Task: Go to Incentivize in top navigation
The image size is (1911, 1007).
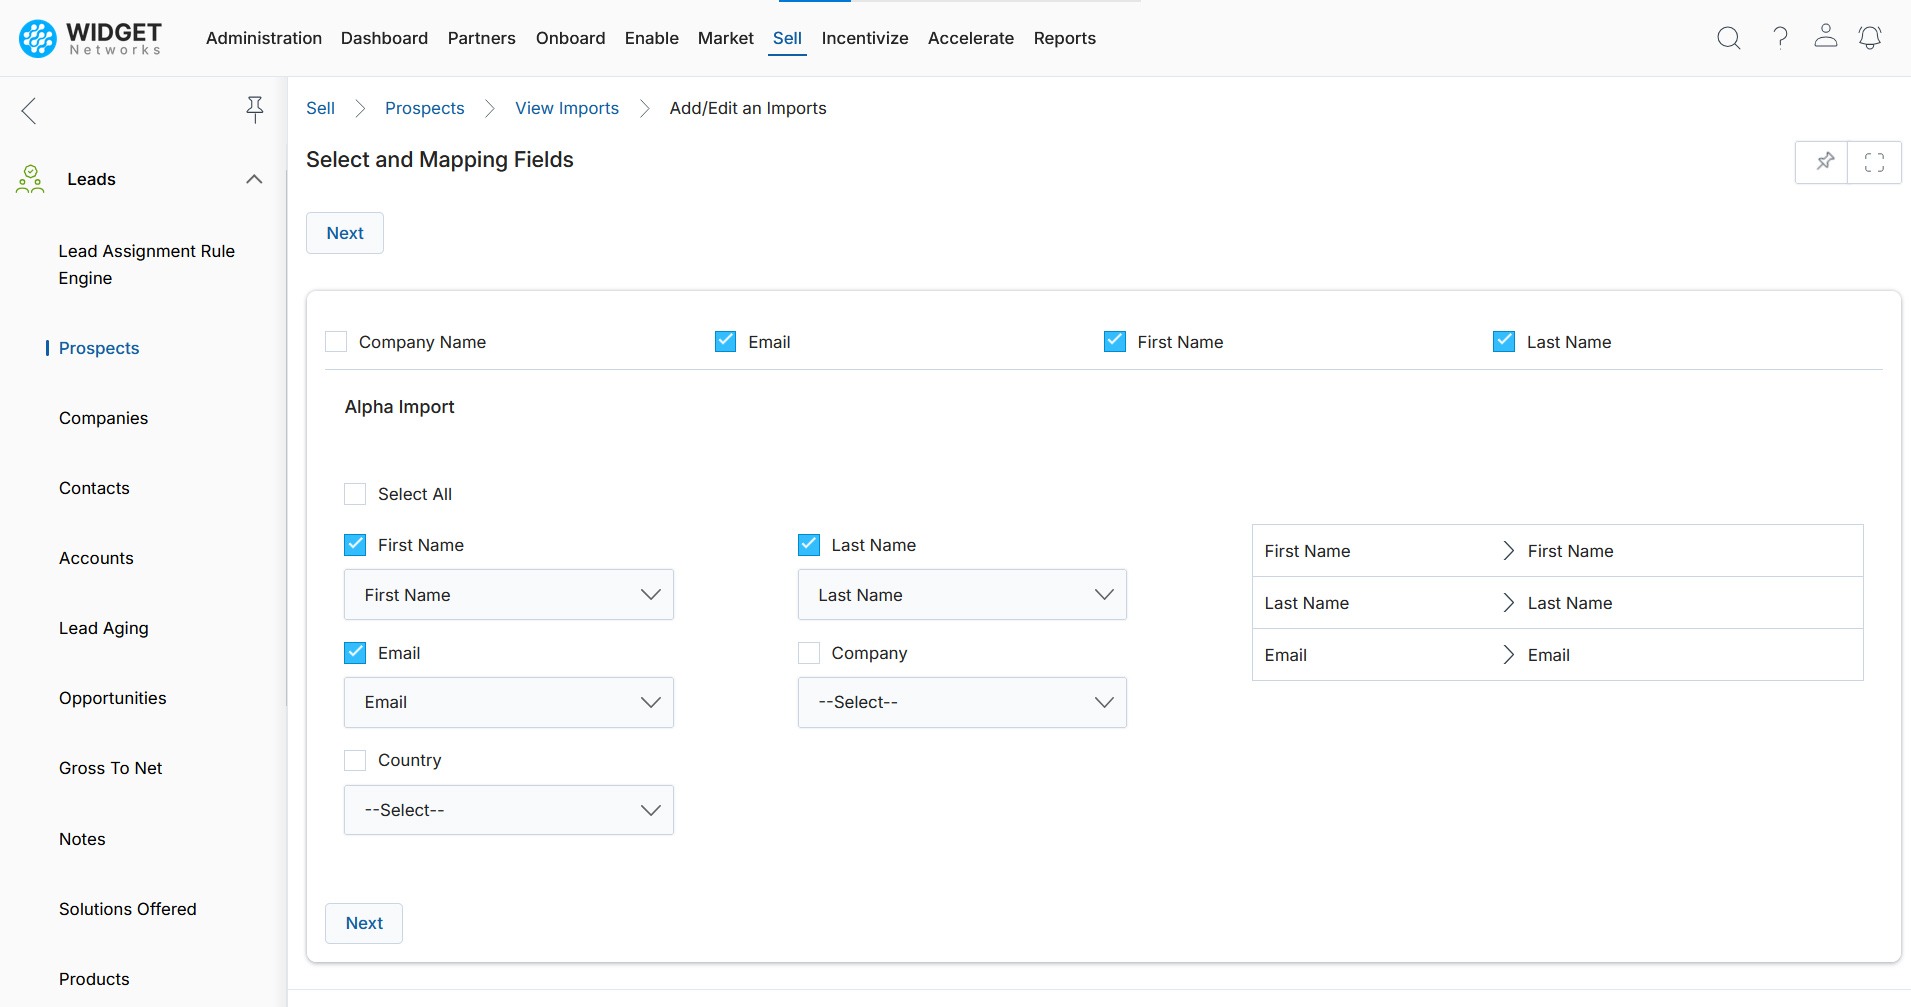Action: point(864,38)
